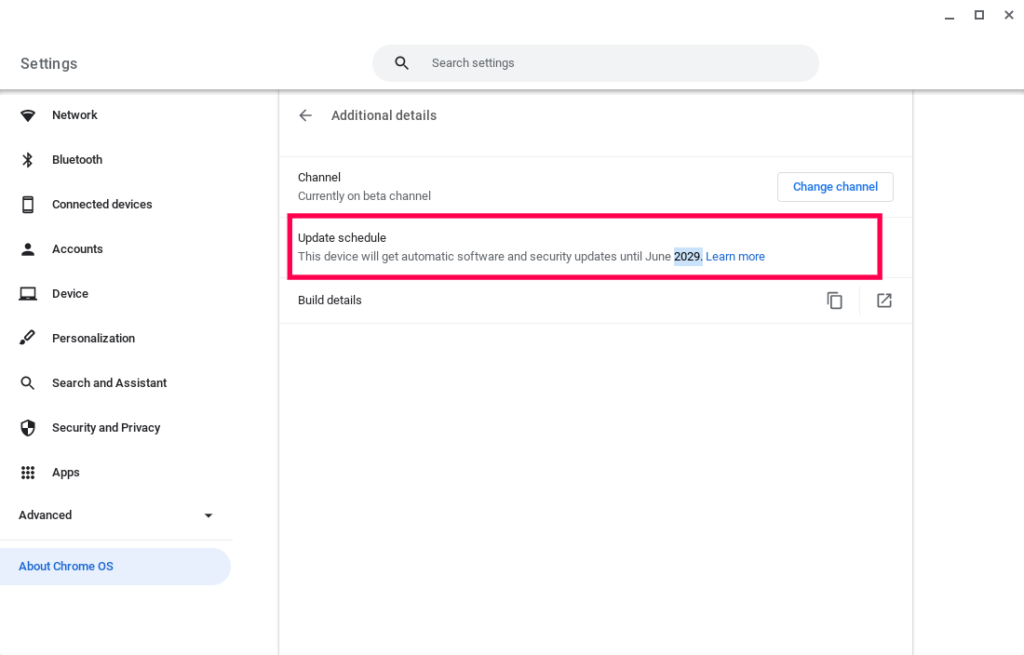Click the search magnifier in settings bar
1024x655 pixels.
click(402, 63)
